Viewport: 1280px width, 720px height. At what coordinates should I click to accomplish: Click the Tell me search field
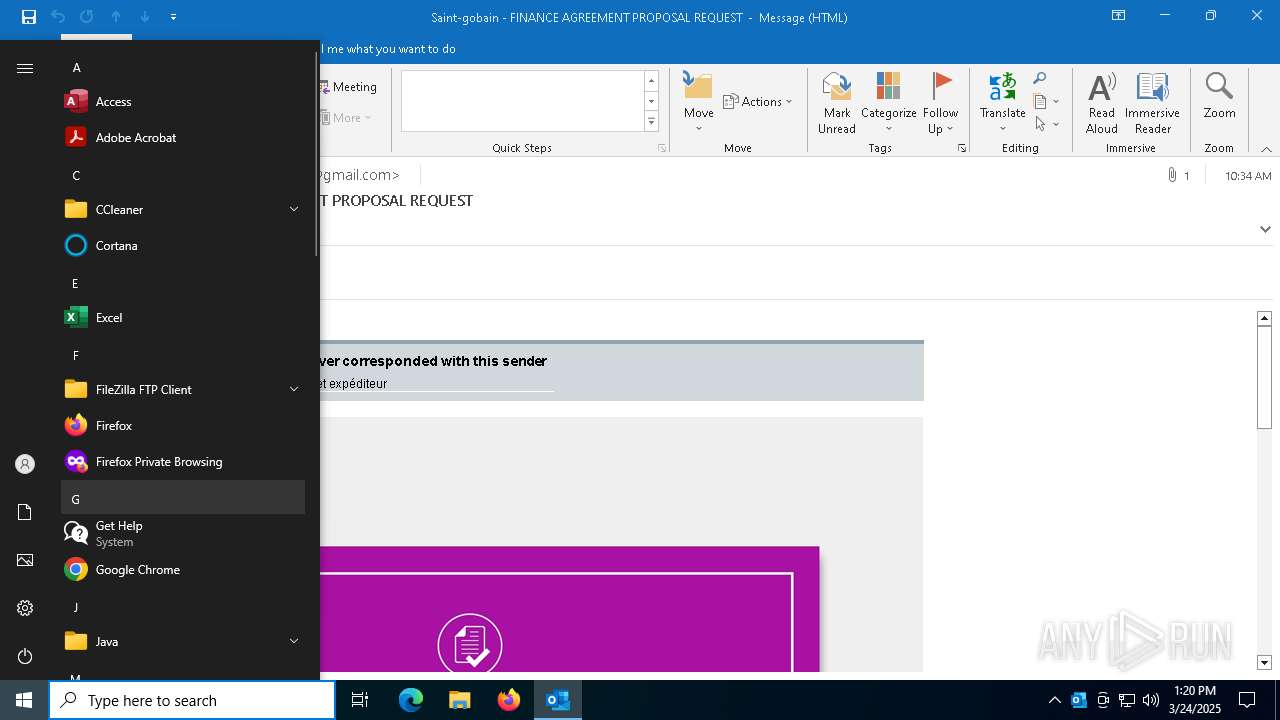(x=390, y=49)
